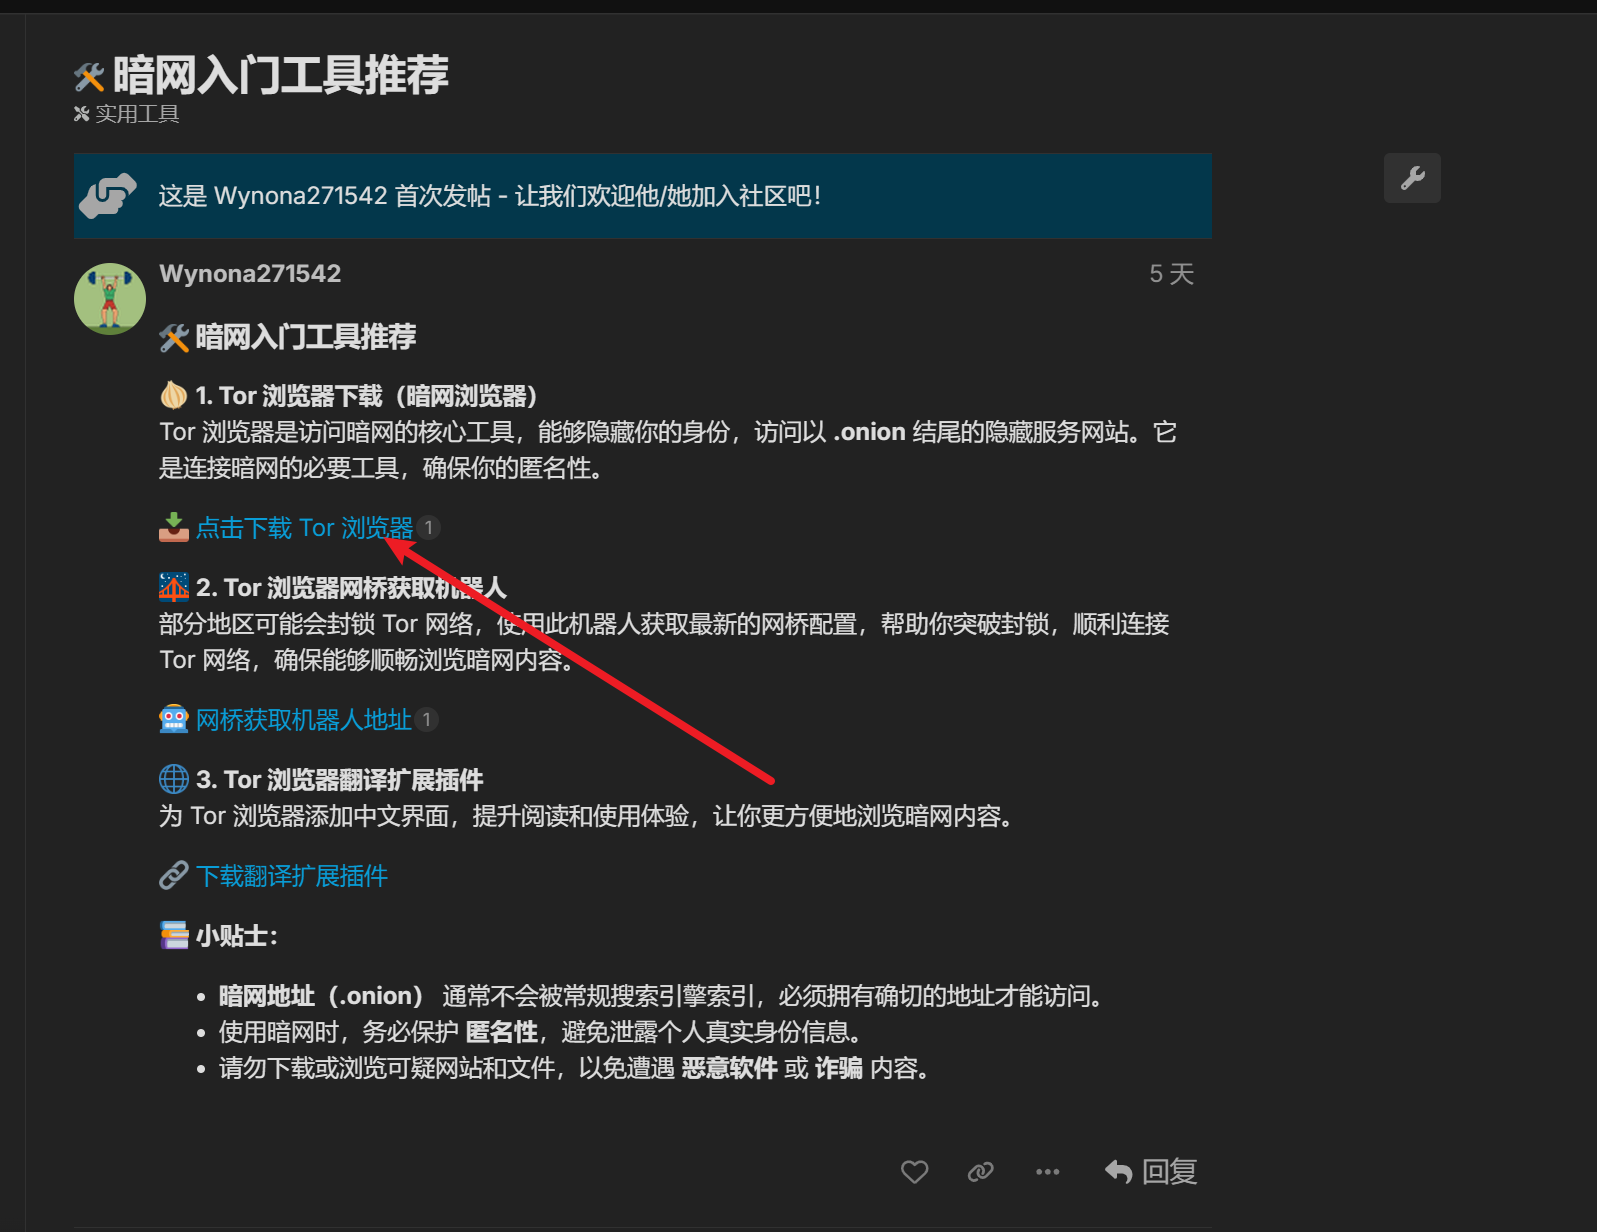
Task: Click the 5 天 post date
Action: pos(1171,274)
